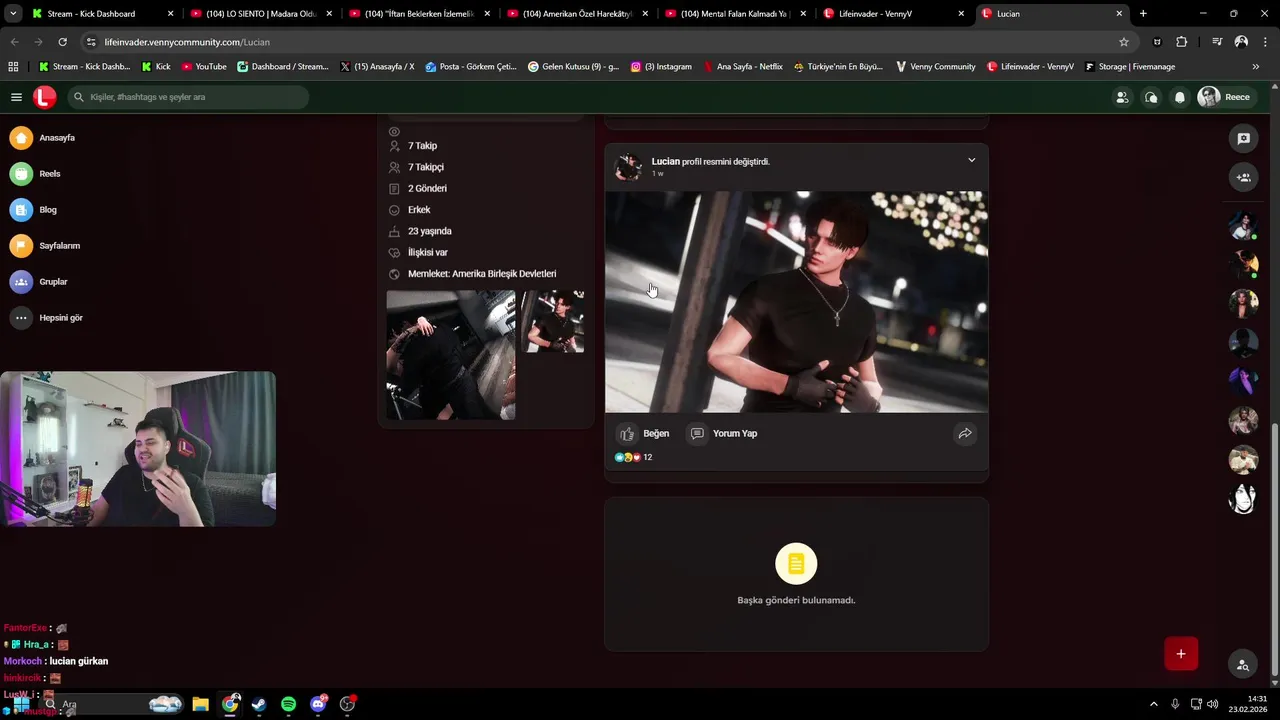Open Gruplar in the sidebar
1280x720 pixels.
[x=39, y=282]
